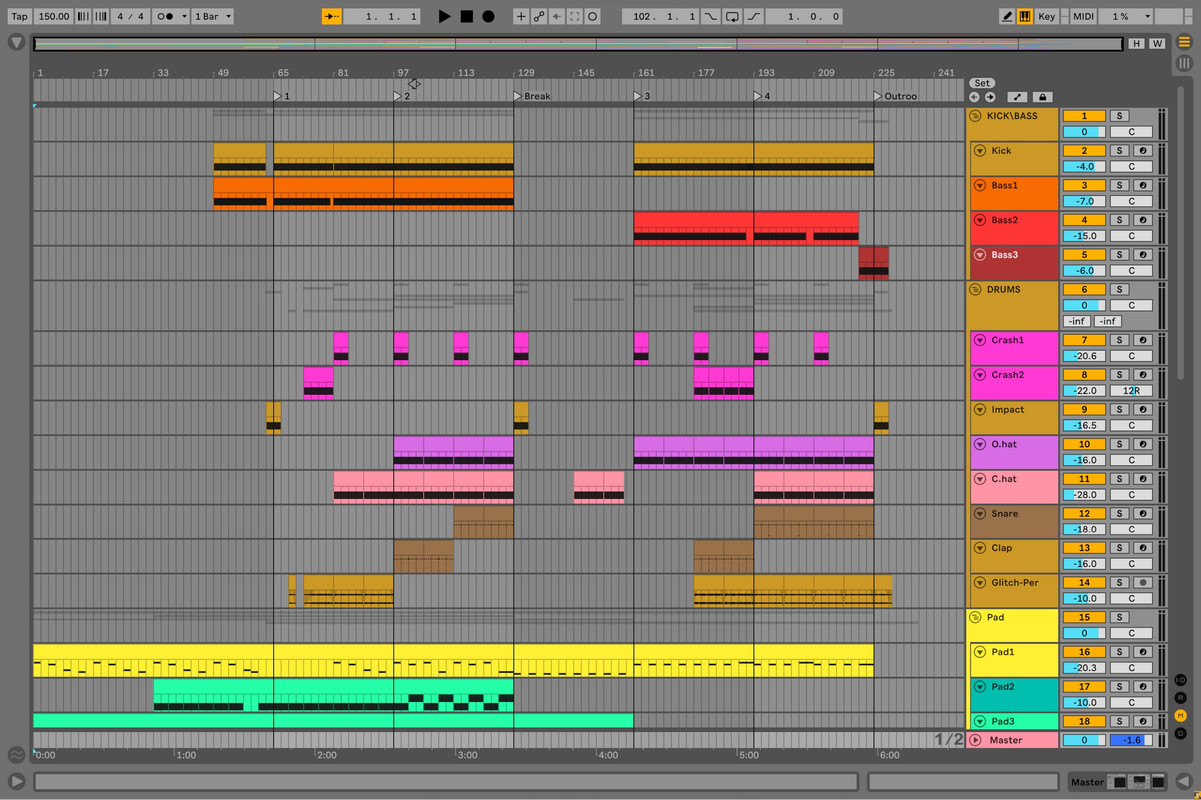1201x800 pixels.
Task: Toggle the Returns section R button
Action: (x=1181, y=698)
